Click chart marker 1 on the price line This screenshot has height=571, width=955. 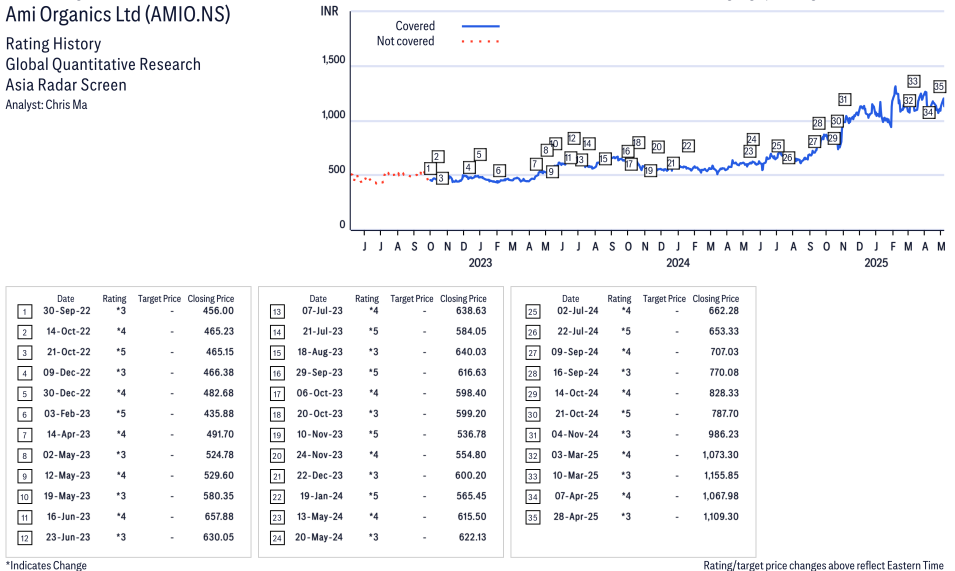[429, 169]
